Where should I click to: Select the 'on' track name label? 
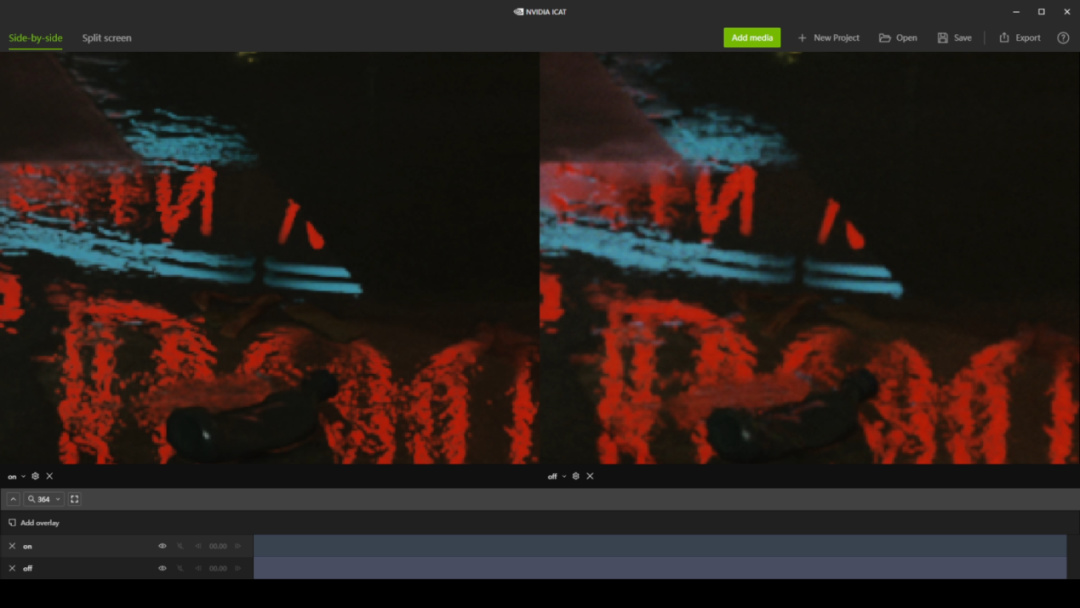pyautogui.click(x=28, y=546)
